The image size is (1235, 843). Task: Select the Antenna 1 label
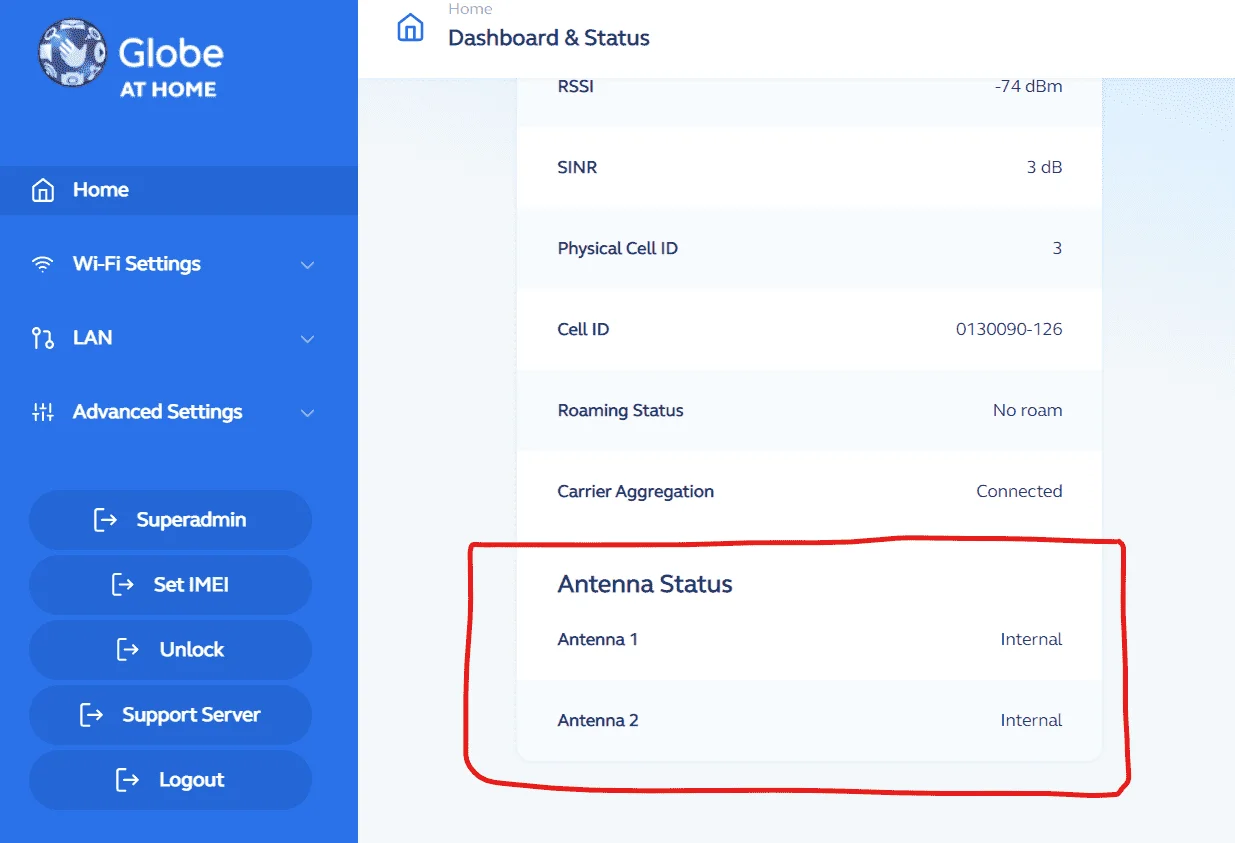click(x=597, y=639)
